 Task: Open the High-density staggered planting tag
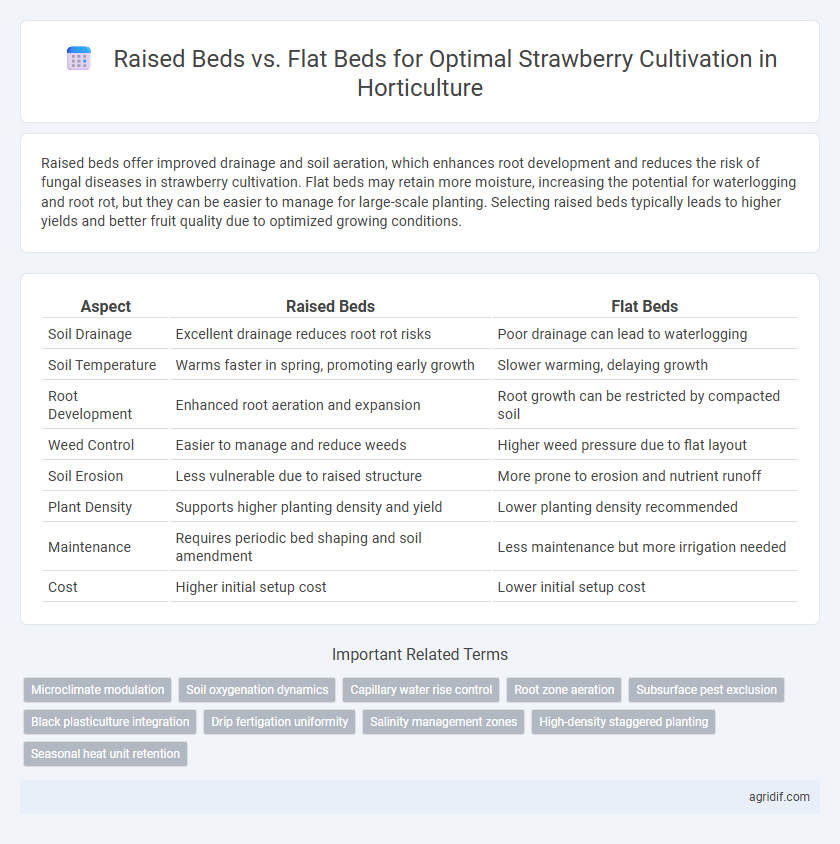pyautogui.click(x=624, y=722)
